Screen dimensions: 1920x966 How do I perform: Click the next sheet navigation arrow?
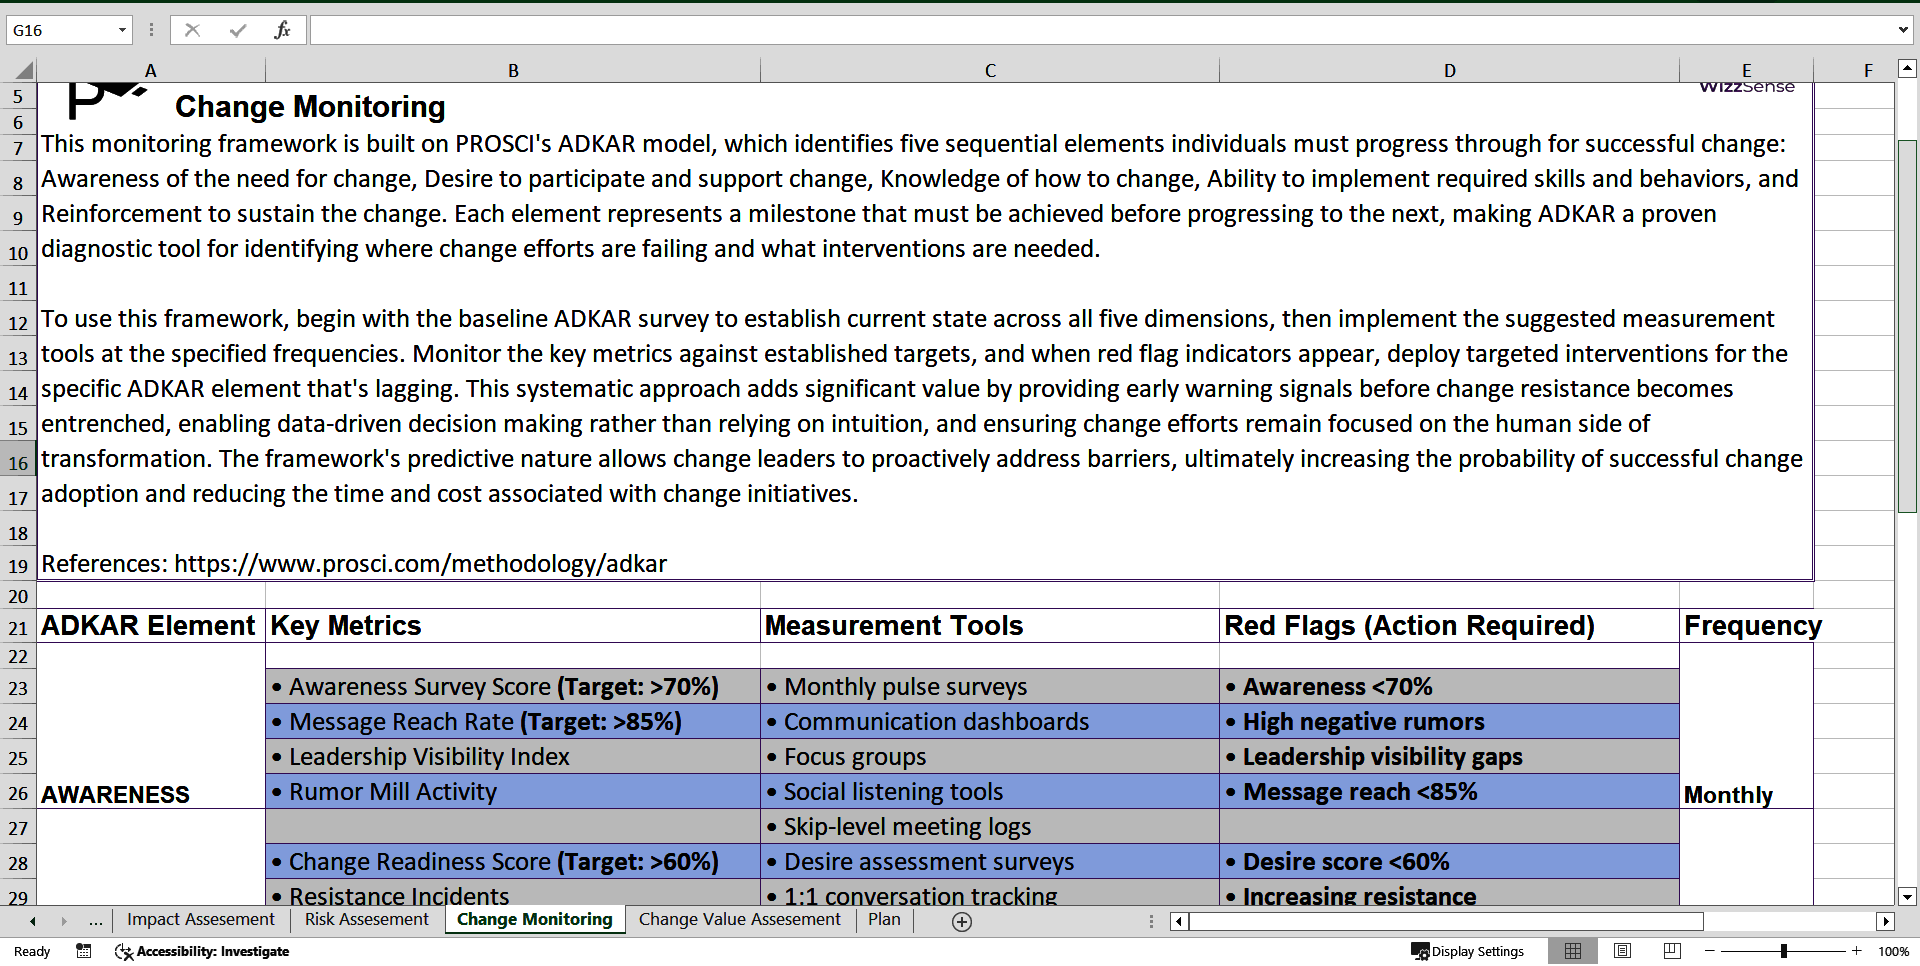click(64, 921)
